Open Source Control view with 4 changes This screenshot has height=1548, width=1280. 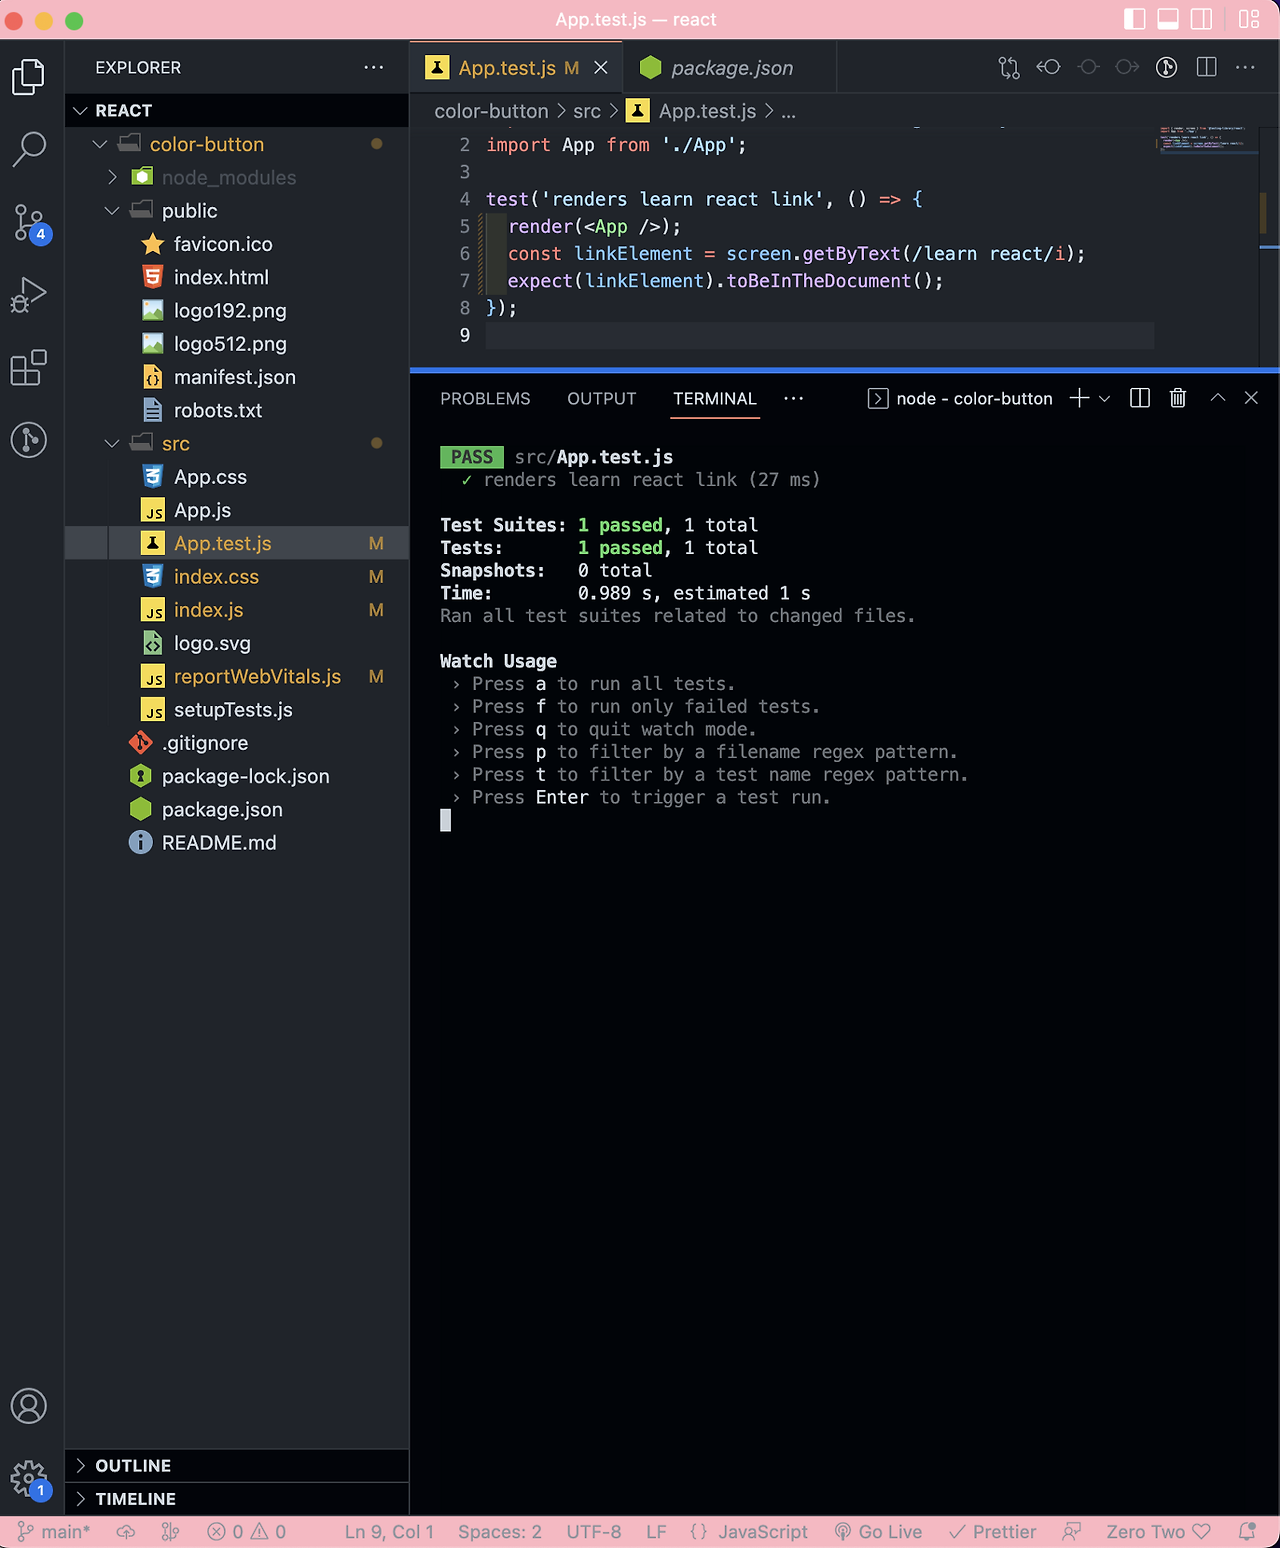pyautogui.click(x=29, y=222)
